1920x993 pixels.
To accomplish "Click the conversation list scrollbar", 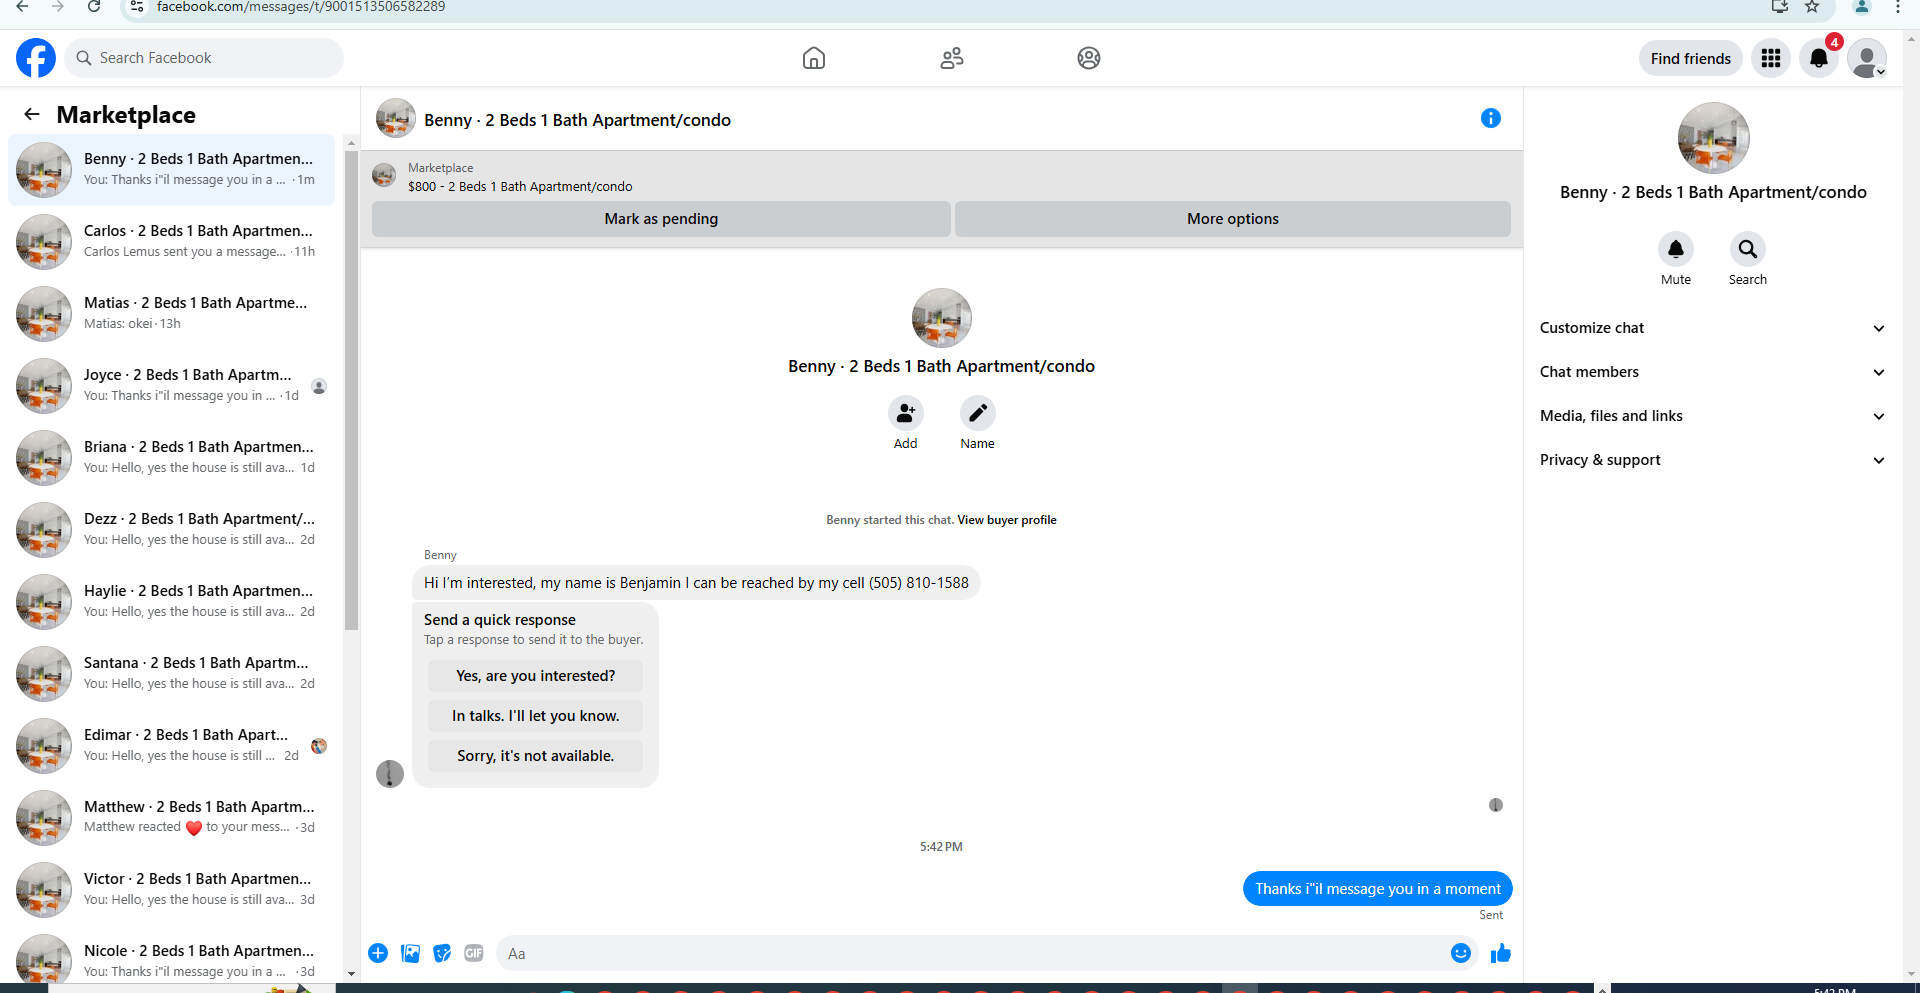I will click(x=351, y=390).
